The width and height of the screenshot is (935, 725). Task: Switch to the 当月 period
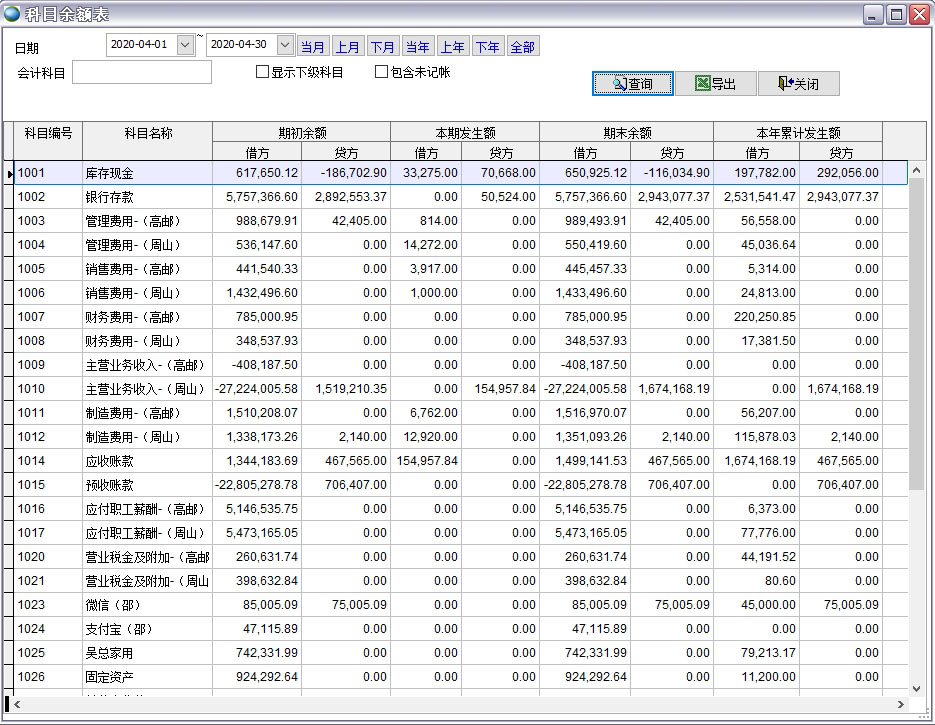pos(312,45)
